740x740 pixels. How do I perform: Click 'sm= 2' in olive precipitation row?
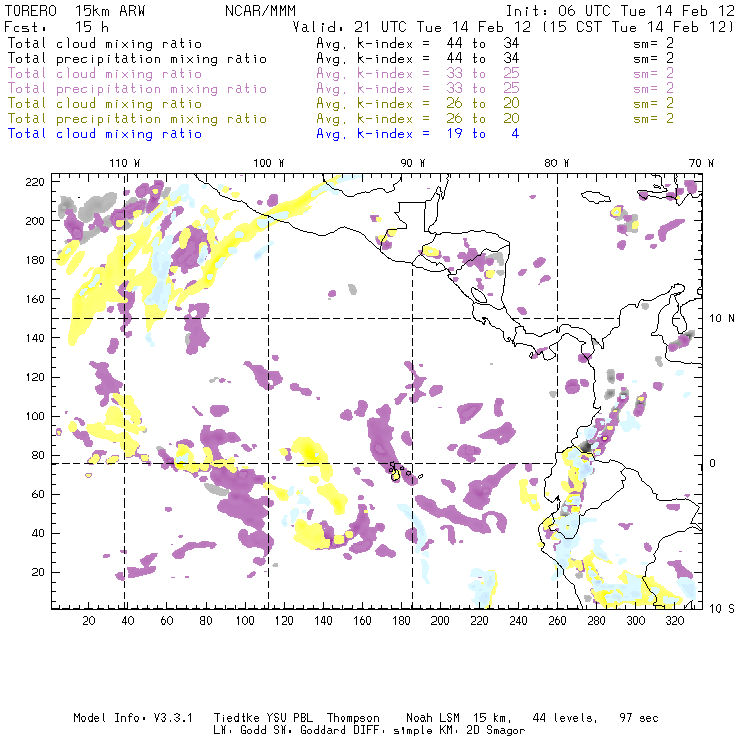[653, 118]
